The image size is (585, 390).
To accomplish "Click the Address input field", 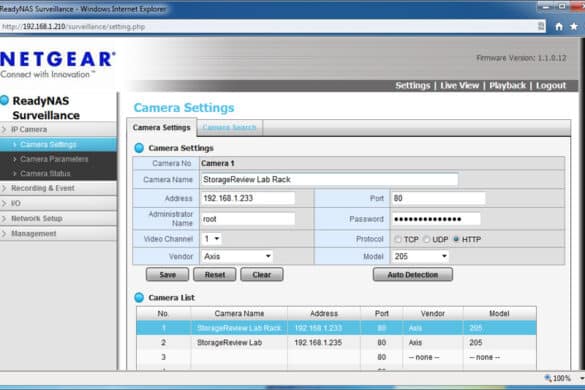I will pos(248,198).
